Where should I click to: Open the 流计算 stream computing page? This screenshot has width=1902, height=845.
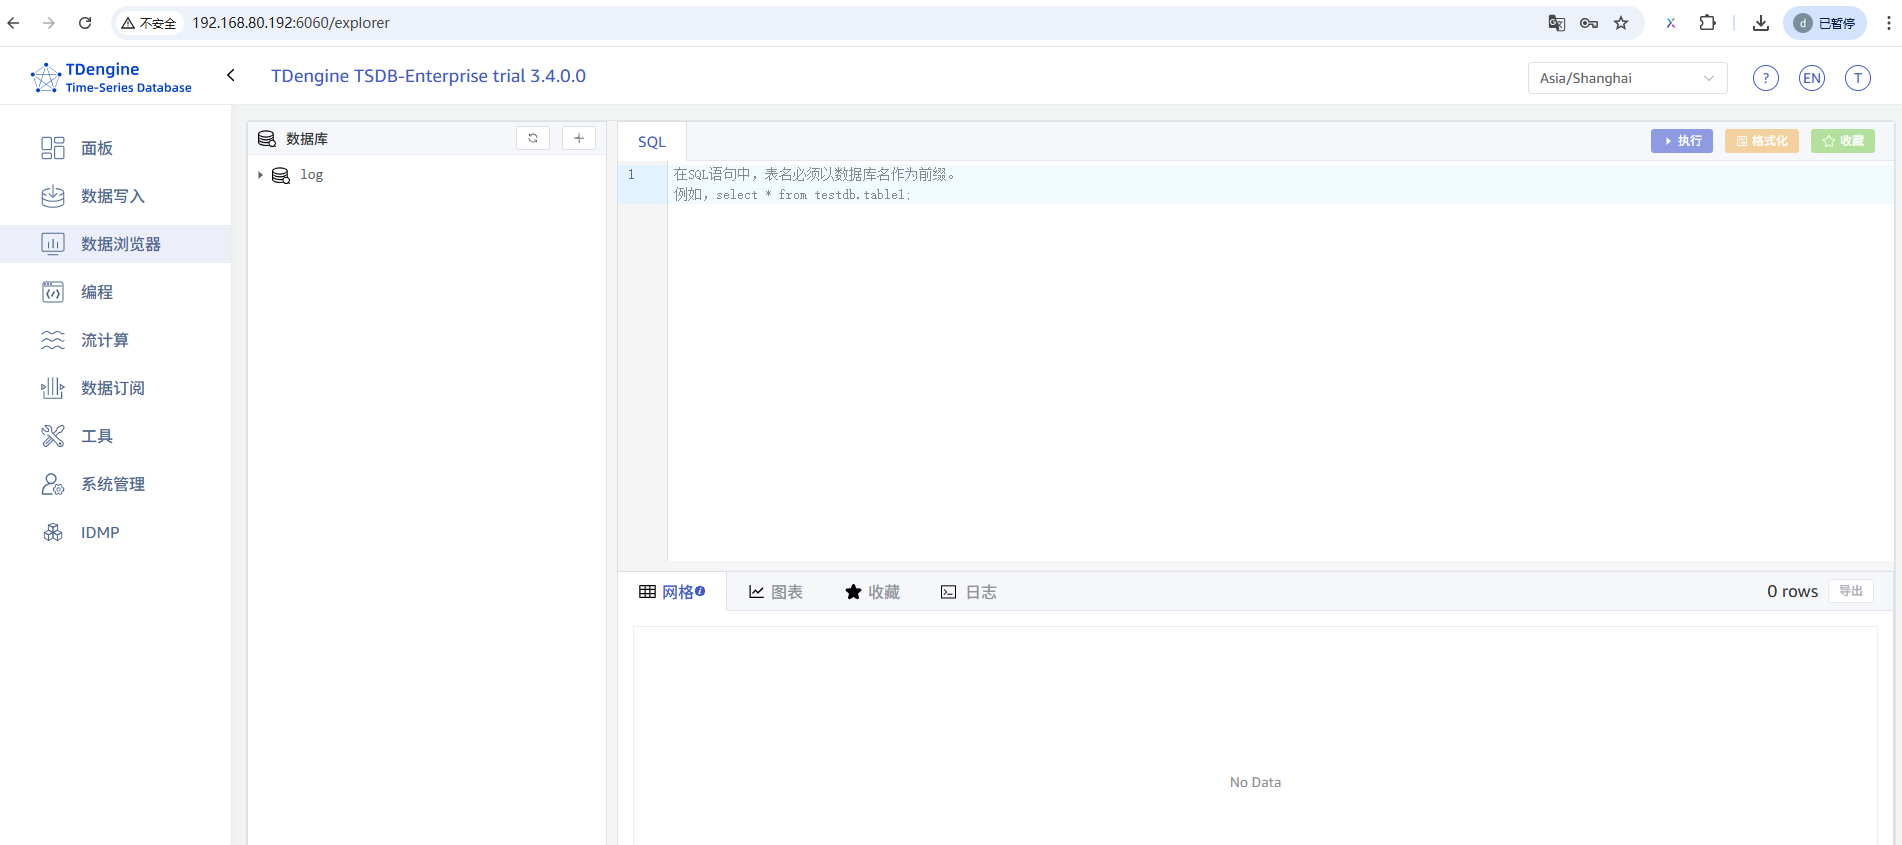[x=104, y=340]
